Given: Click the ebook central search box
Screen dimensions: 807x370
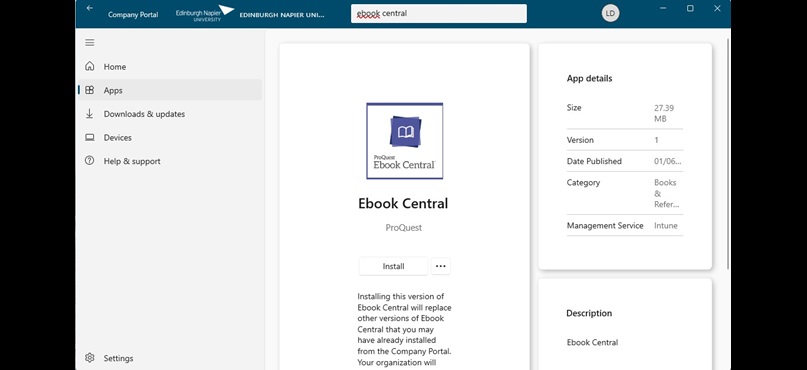Looking at the screenshot, I should pos(438,13).
